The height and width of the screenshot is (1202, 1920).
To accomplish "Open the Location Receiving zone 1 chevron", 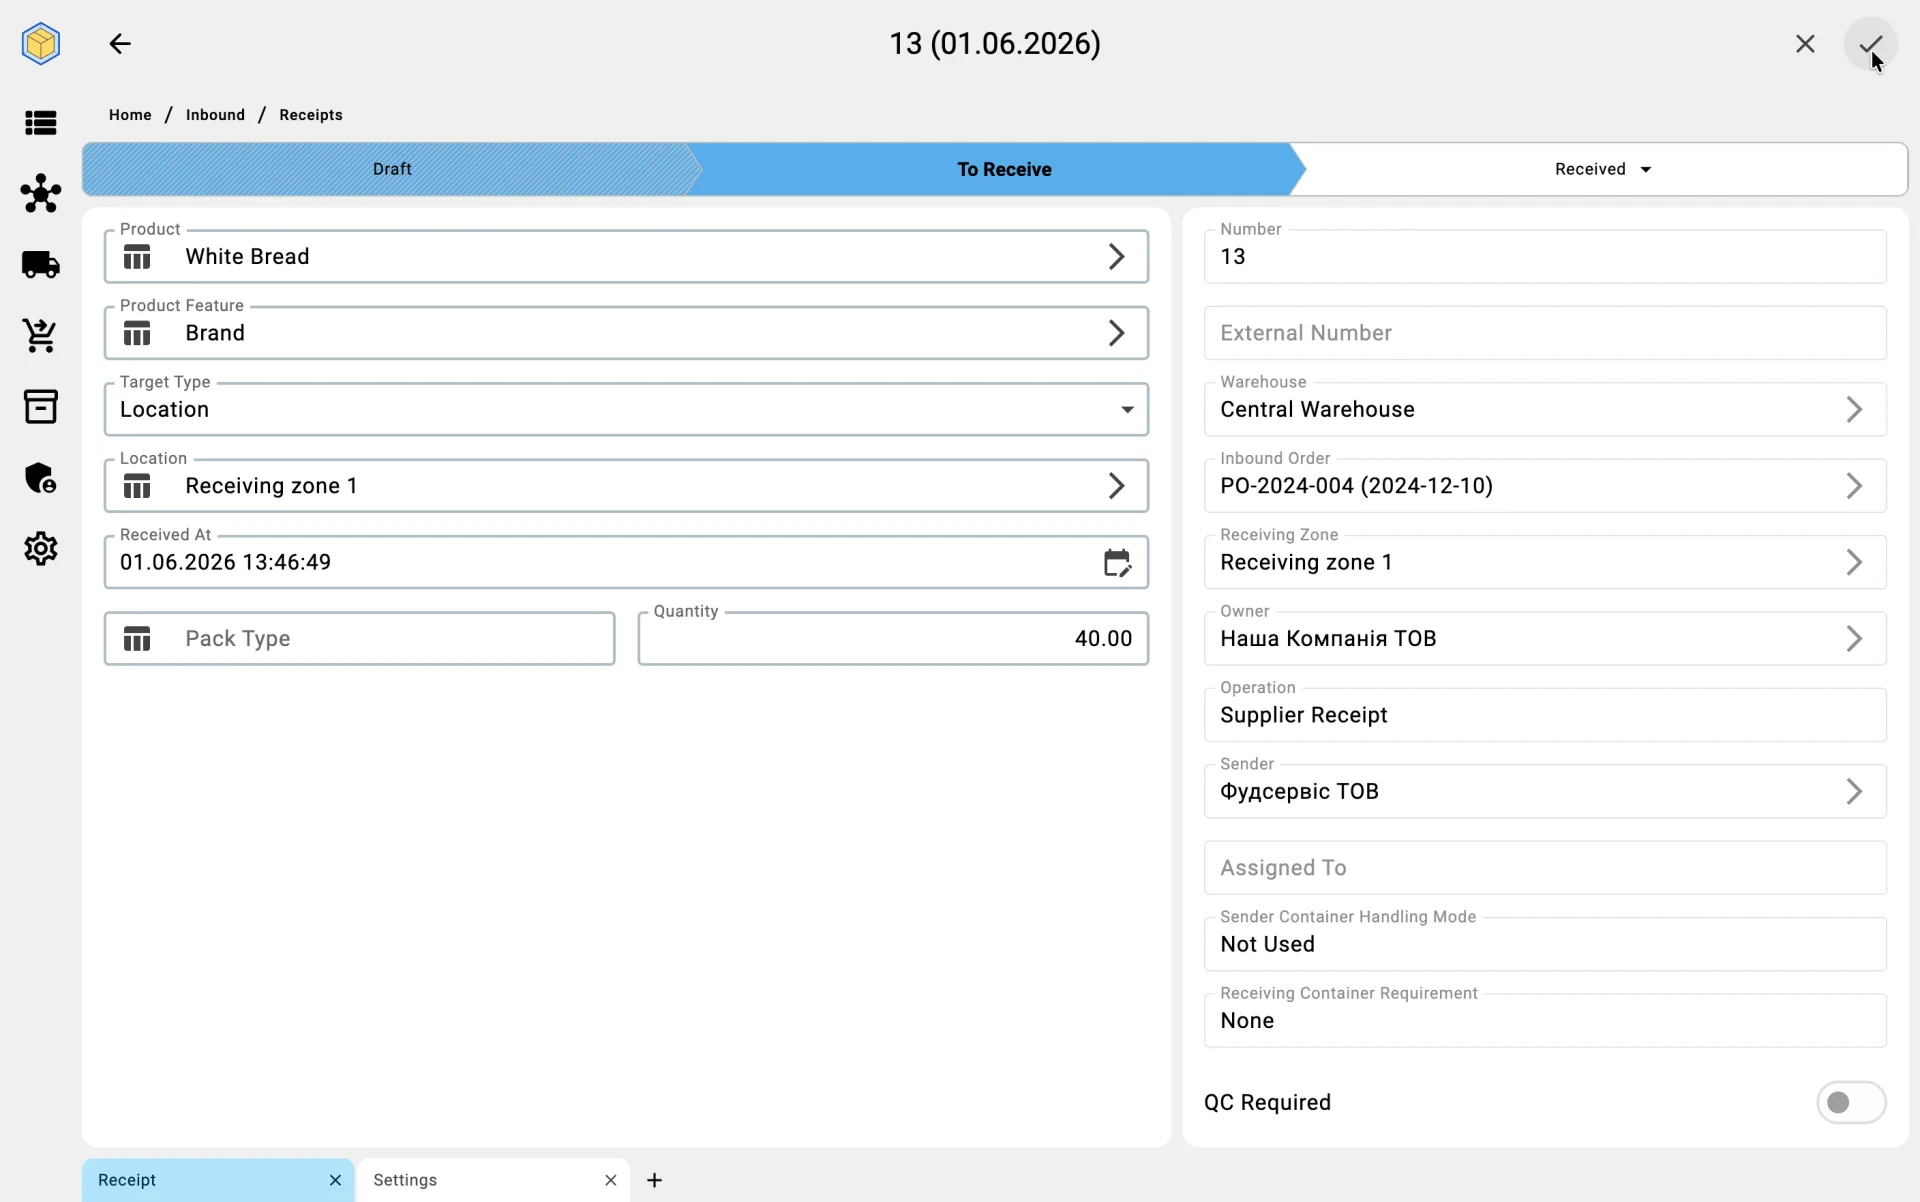I will click(x=1117, y=486).
